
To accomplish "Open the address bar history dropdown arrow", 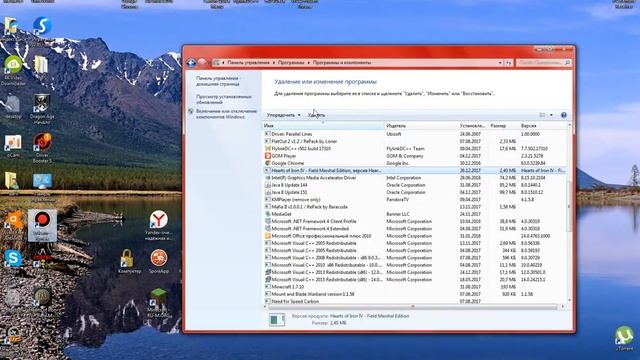I will tap(500, 62).
